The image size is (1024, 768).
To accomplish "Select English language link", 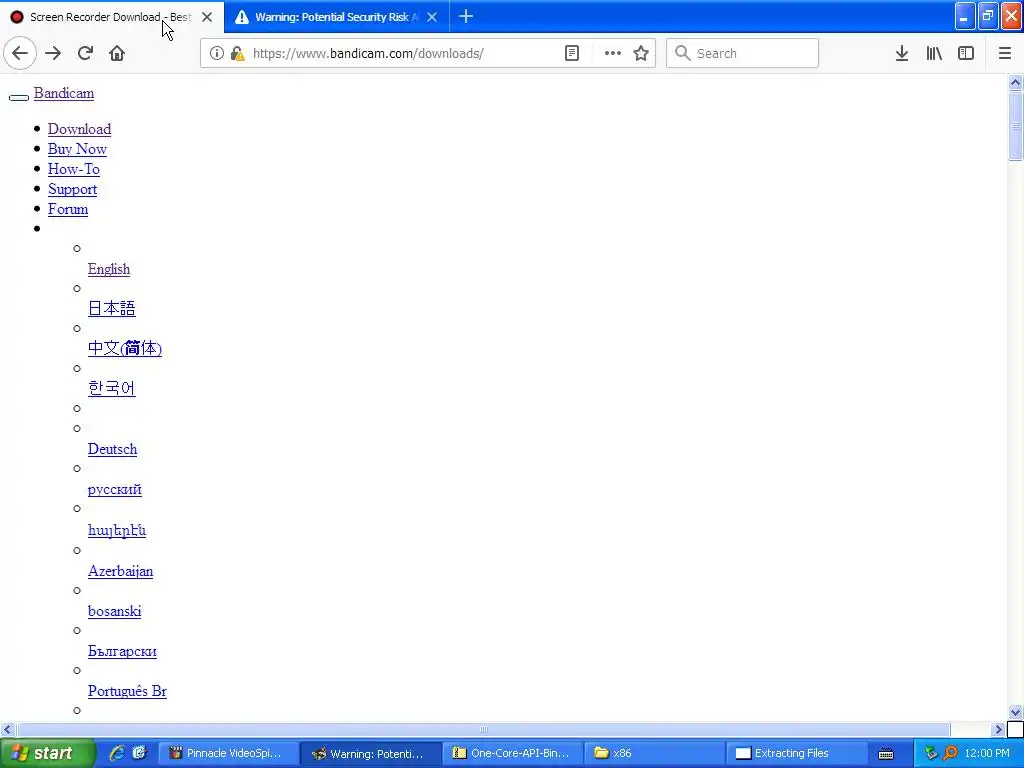I will 109,270.
